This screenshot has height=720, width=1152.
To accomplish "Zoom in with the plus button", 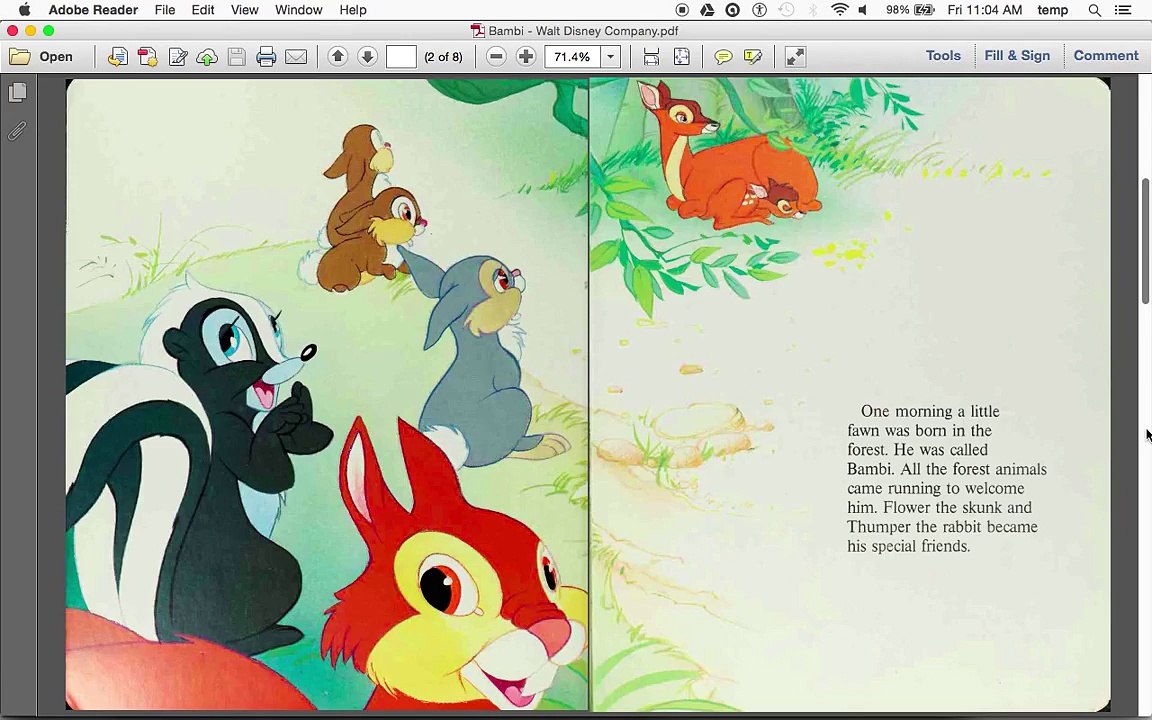I will pyautogui.click(x=526, y=57).
